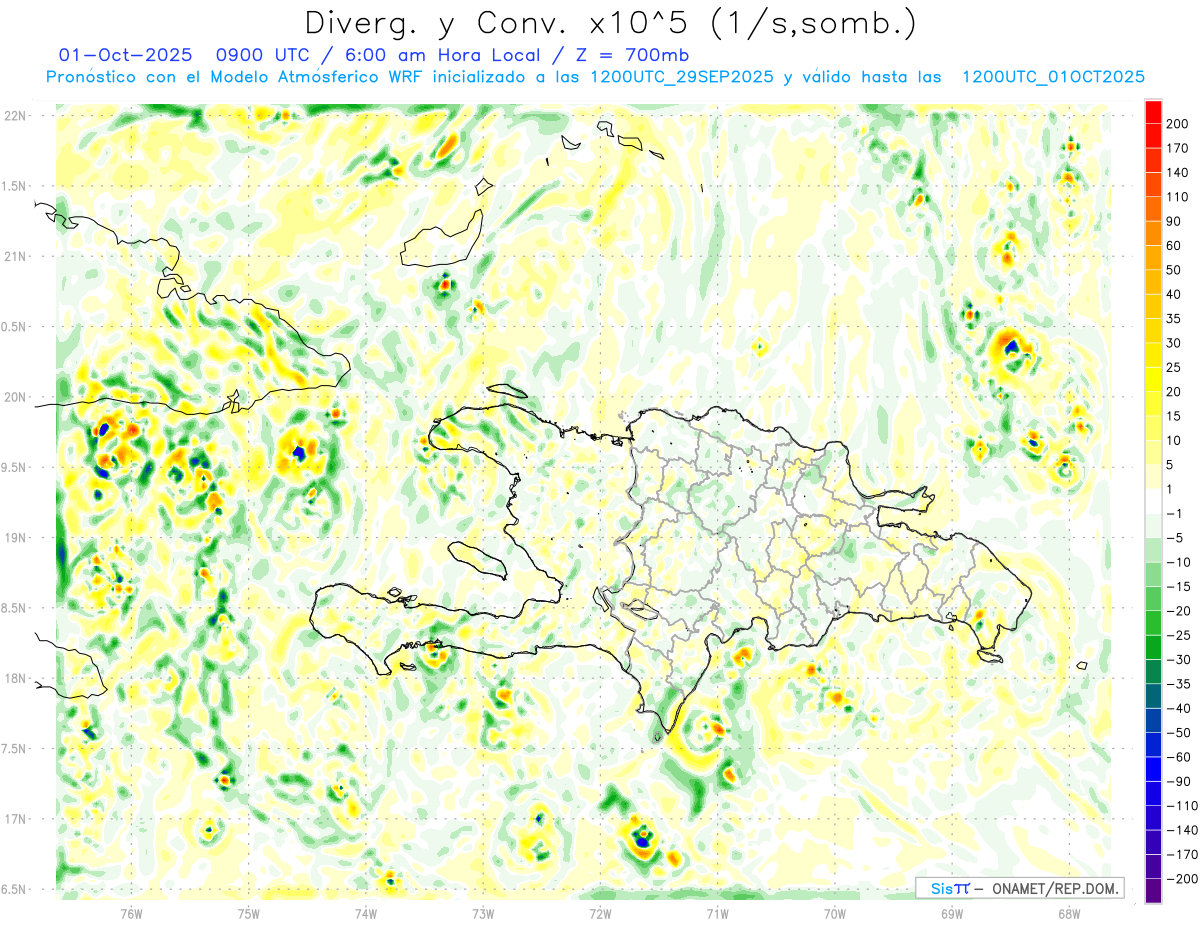Click the '8.5N' latitude label
The height and width of the screenshot is (927, 1200).
click(14, 608)
